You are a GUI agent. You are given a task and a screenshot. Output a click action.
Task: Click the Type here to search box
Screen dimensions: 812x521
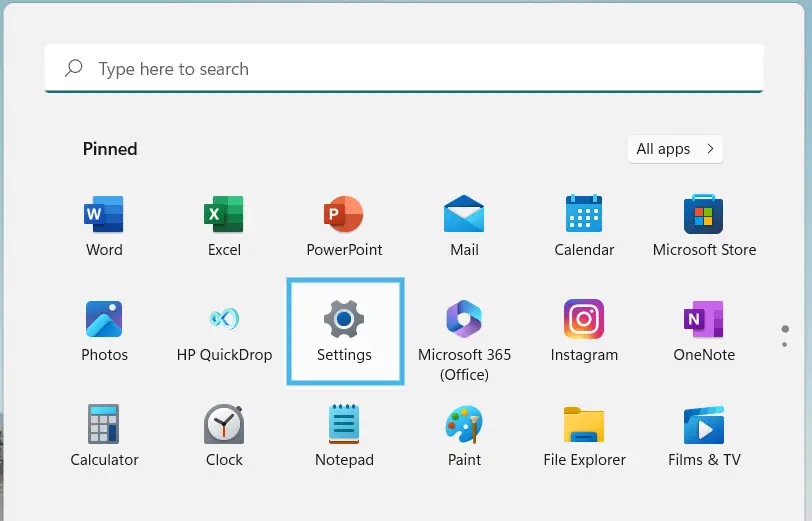(x=404, y=69)
